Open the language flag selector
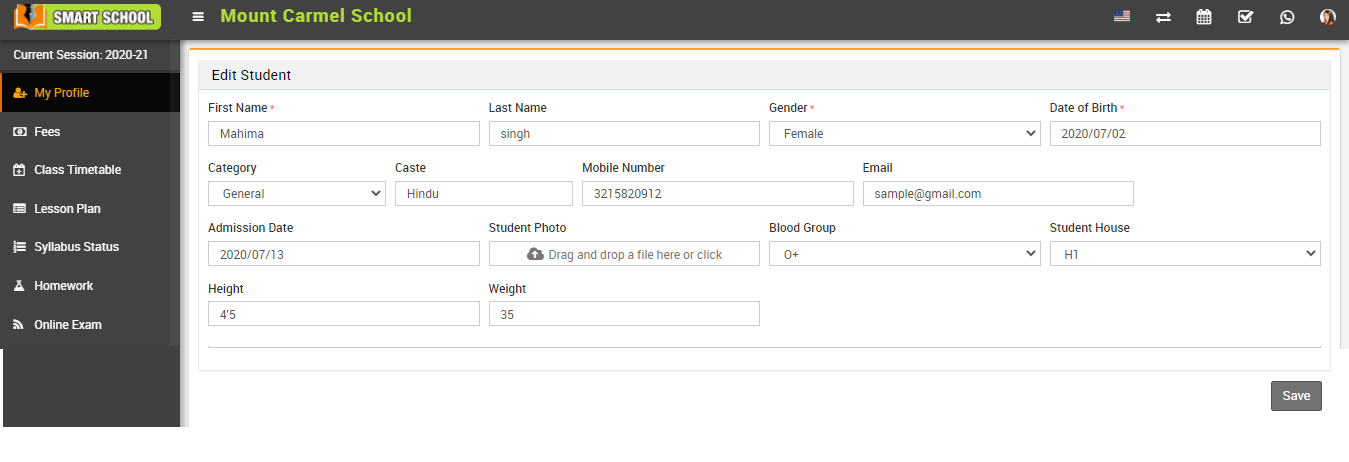 pyautogui.click(x=1122, y=17)
